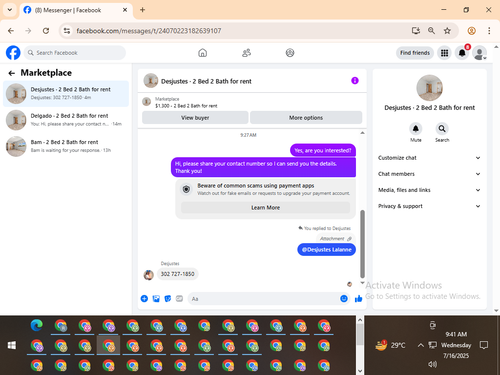
Task: Open the Delgado 2 Bed 2 Bath conversation
Action: click(x=66, y=120)
